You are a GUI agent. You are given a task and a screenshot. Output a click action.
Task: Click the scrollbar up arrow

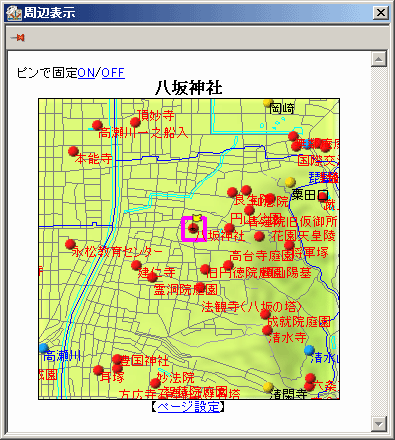pyautogui.click(x=379, y=59)
